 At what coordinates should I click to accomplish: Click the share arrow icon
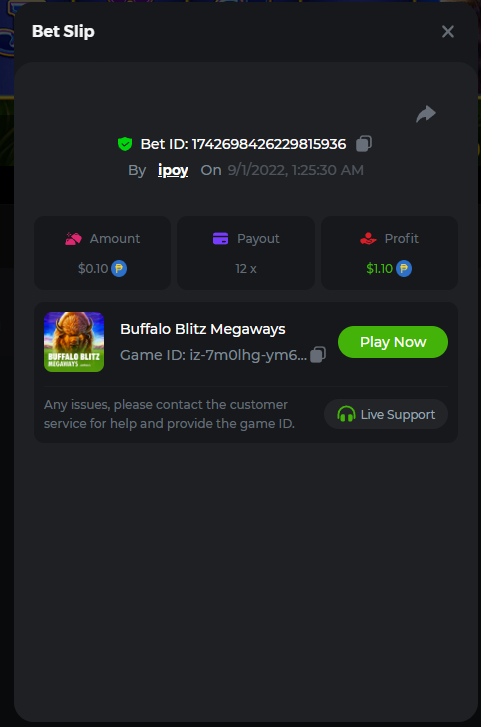point(426,114)
